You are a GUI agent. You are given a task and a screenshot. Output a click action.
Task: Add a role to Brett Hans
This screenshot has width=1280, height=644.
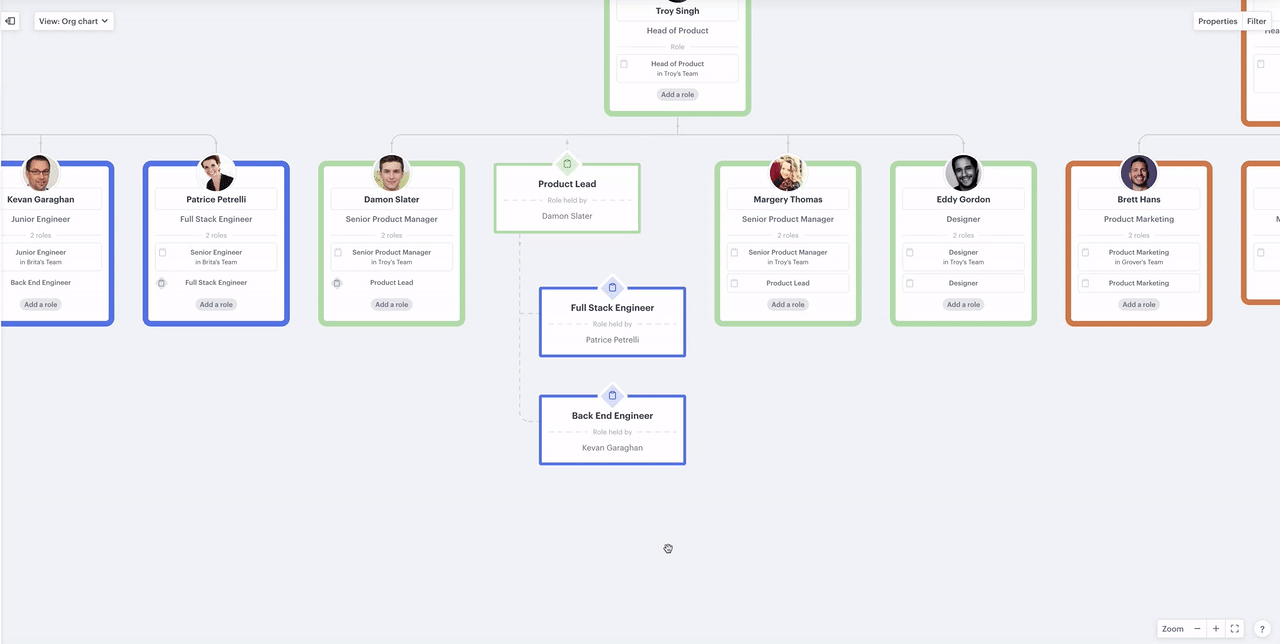[x=1138, y=304]
